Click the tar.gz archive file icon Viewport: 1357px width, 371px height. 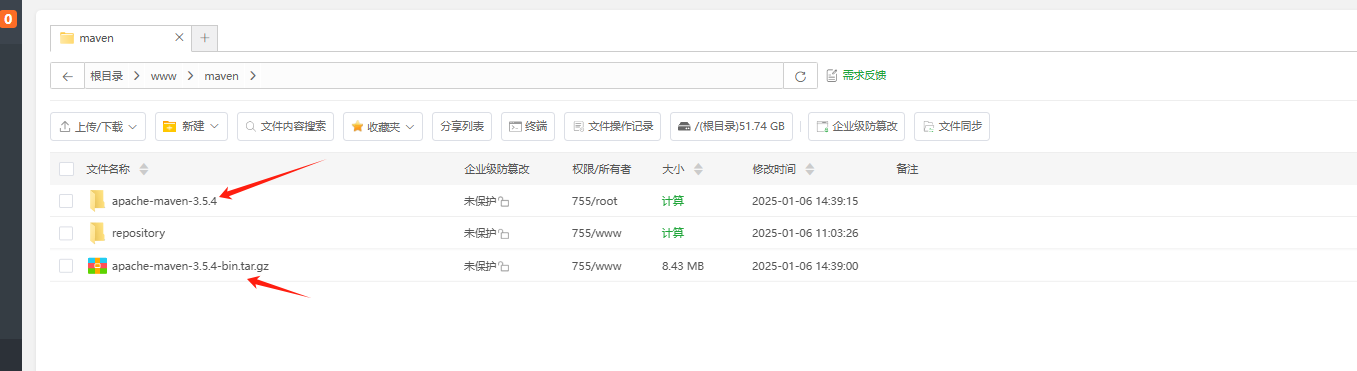click(97, 265)
